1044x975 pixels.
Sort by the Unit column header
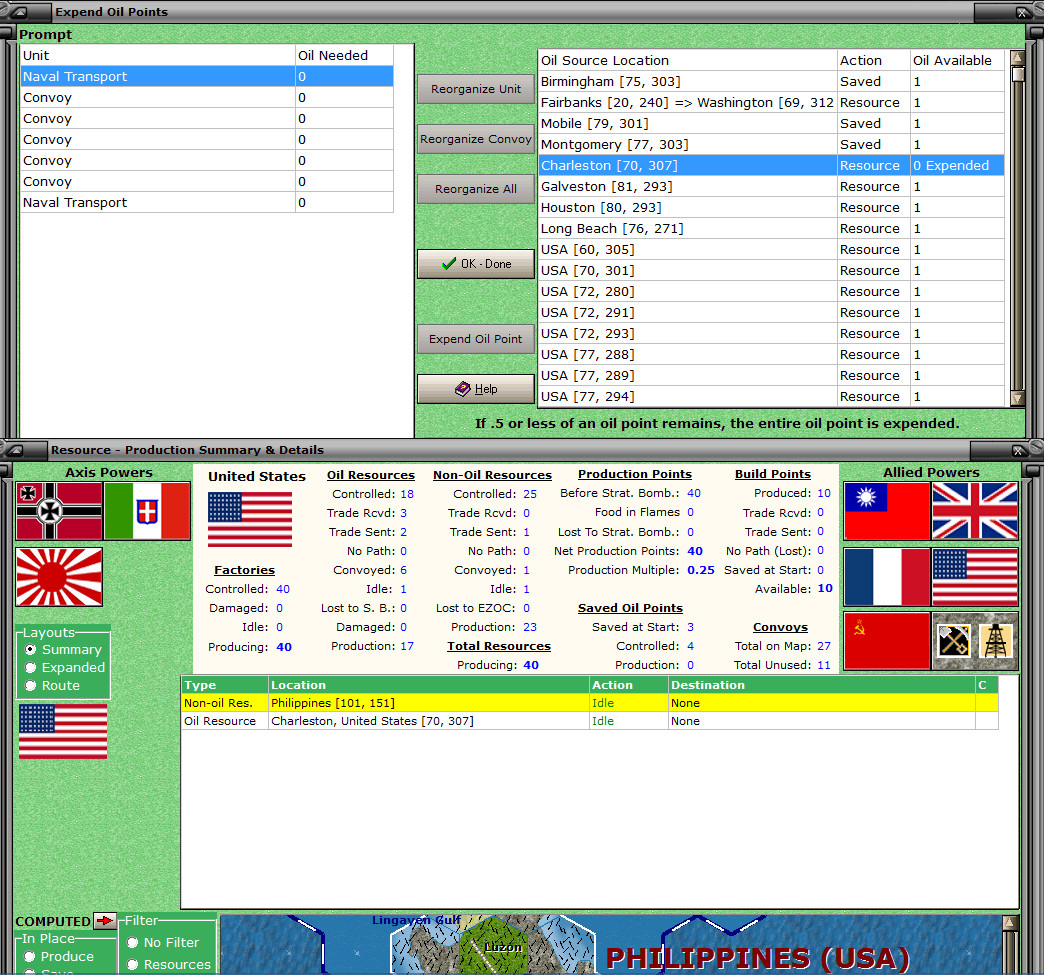point(158,55)
